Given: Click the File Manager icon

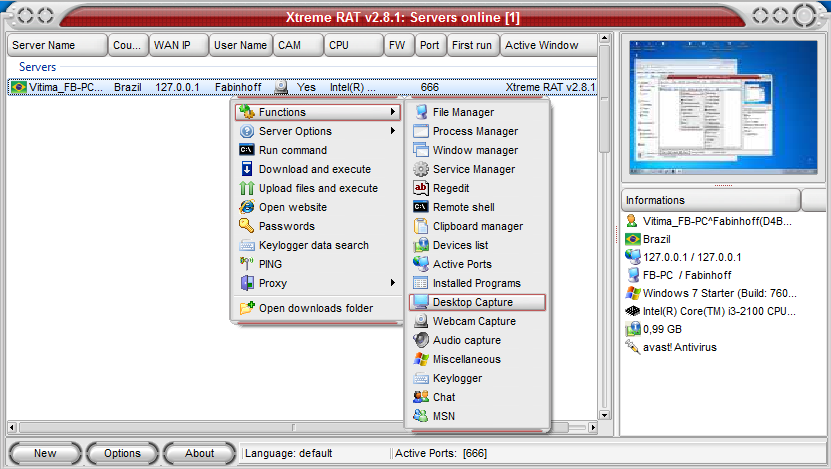Looking at the screenshot, I should (x=421, y=112).
